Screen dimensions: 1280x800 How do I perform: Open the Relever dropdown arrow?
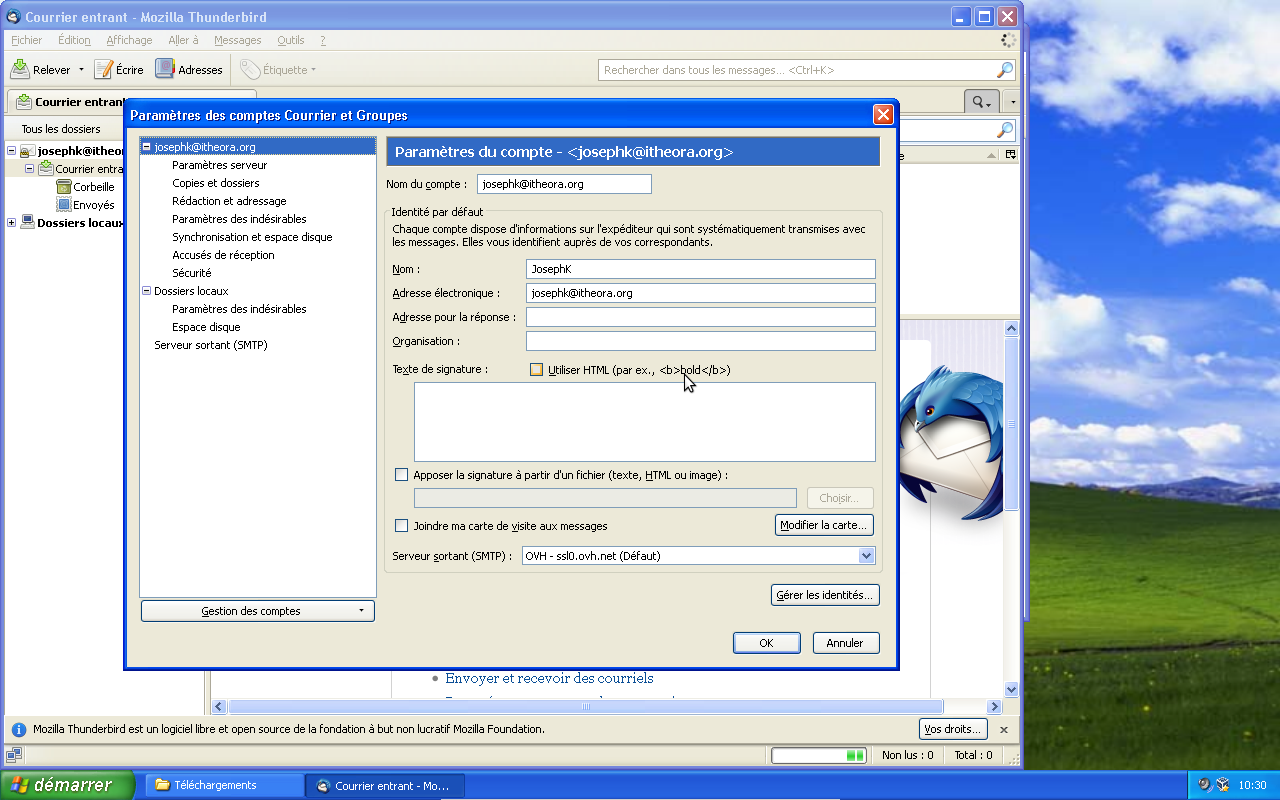pyautogui.click(x=81, y=70)
